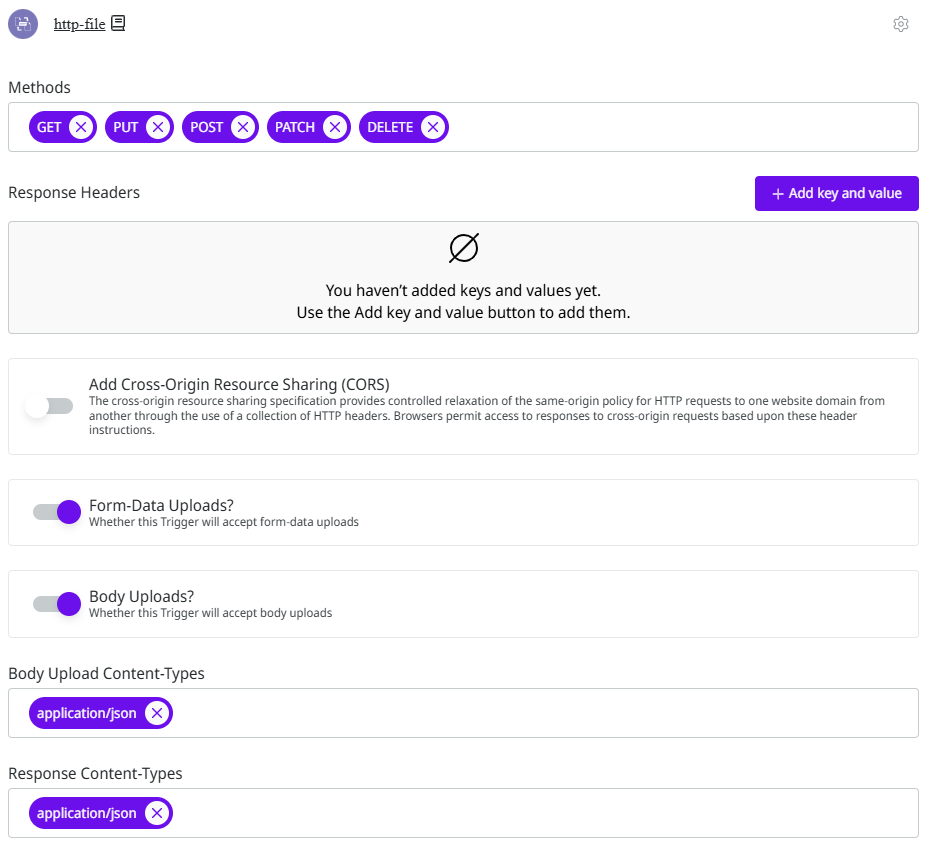
Task: Remove application/json from Body Upload Content-Types
Action: pos(156,713)
